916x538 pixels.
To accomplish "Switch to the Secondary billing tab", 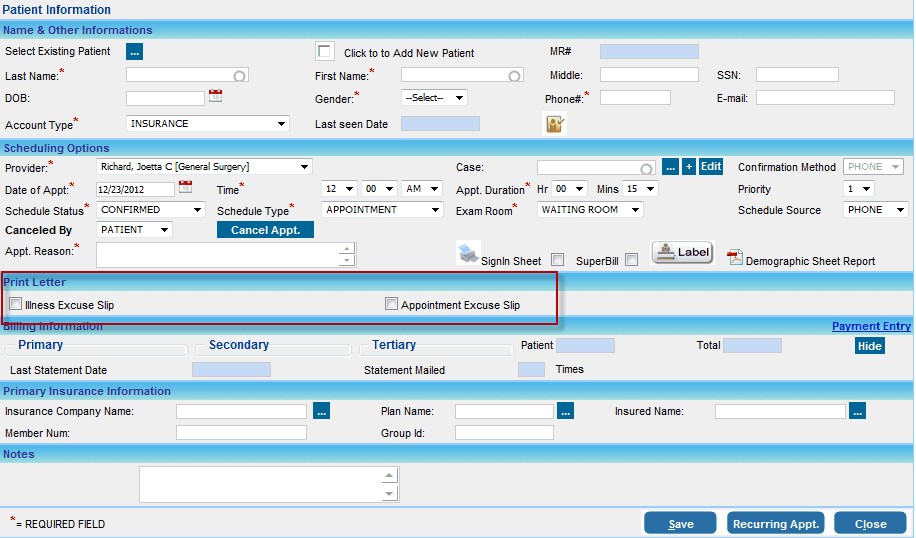I will click(238, 345).
